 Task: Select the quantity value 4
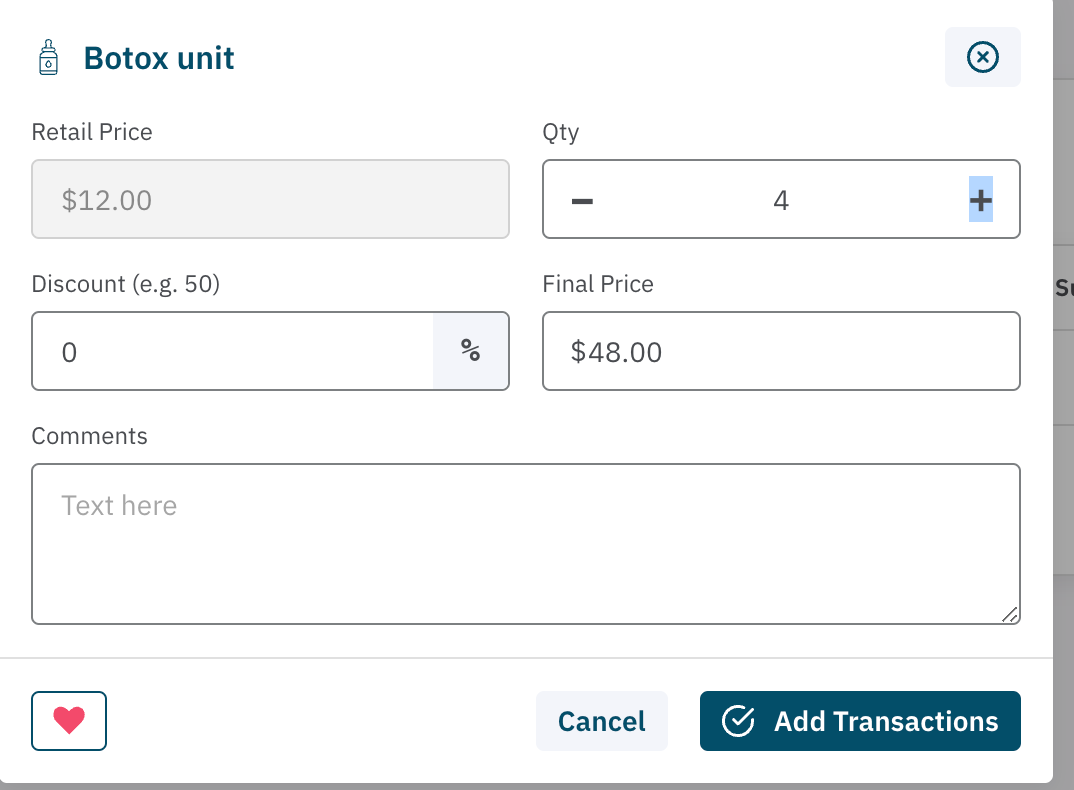coord(781,200)
